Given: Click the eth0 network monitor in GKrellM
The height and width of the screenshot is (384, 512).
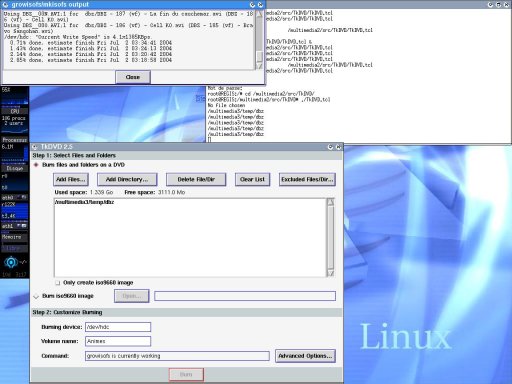Looking at the screenshot, I should (15, 197).
